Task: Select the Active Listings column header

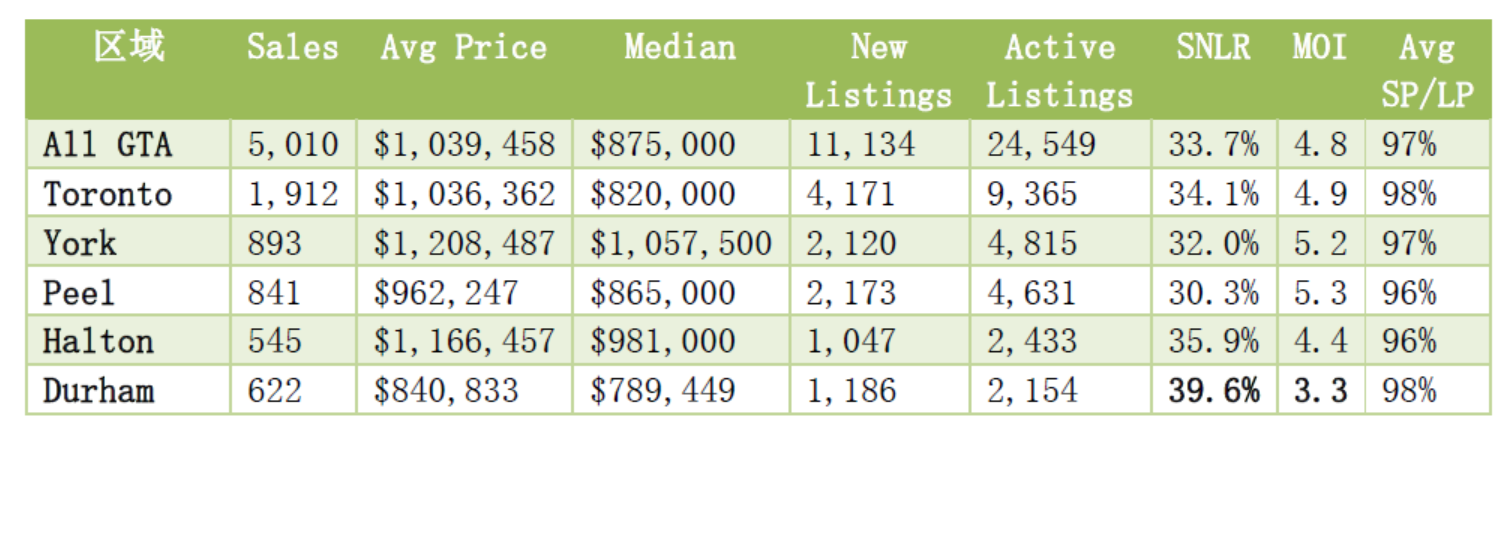Action: pyautogui.click(x=1060, y=70)
